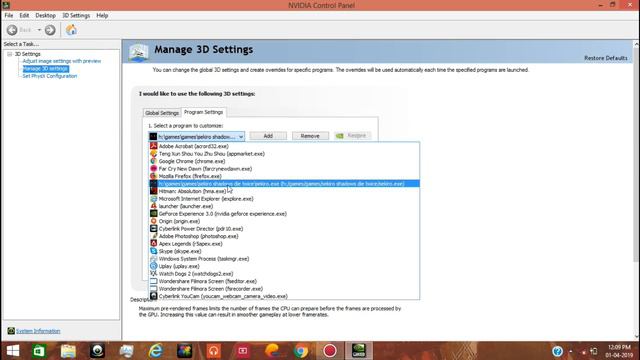Open the Help menu
The image size is (640, 360).
[102, 16]
